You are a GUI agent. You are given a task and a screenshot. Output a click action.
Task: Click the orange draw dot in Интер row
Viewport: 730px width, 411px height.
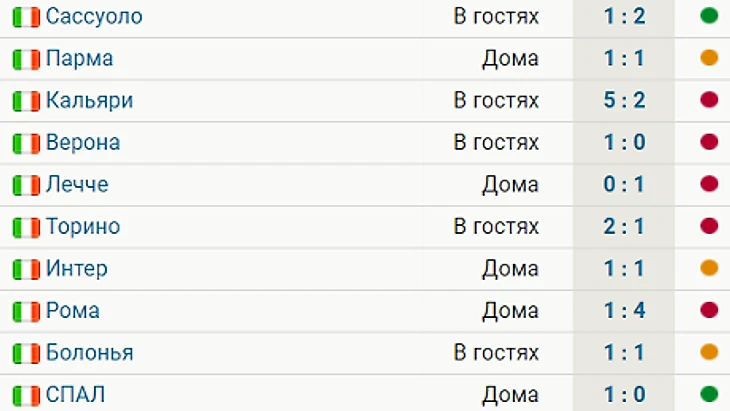pos(709,268)
